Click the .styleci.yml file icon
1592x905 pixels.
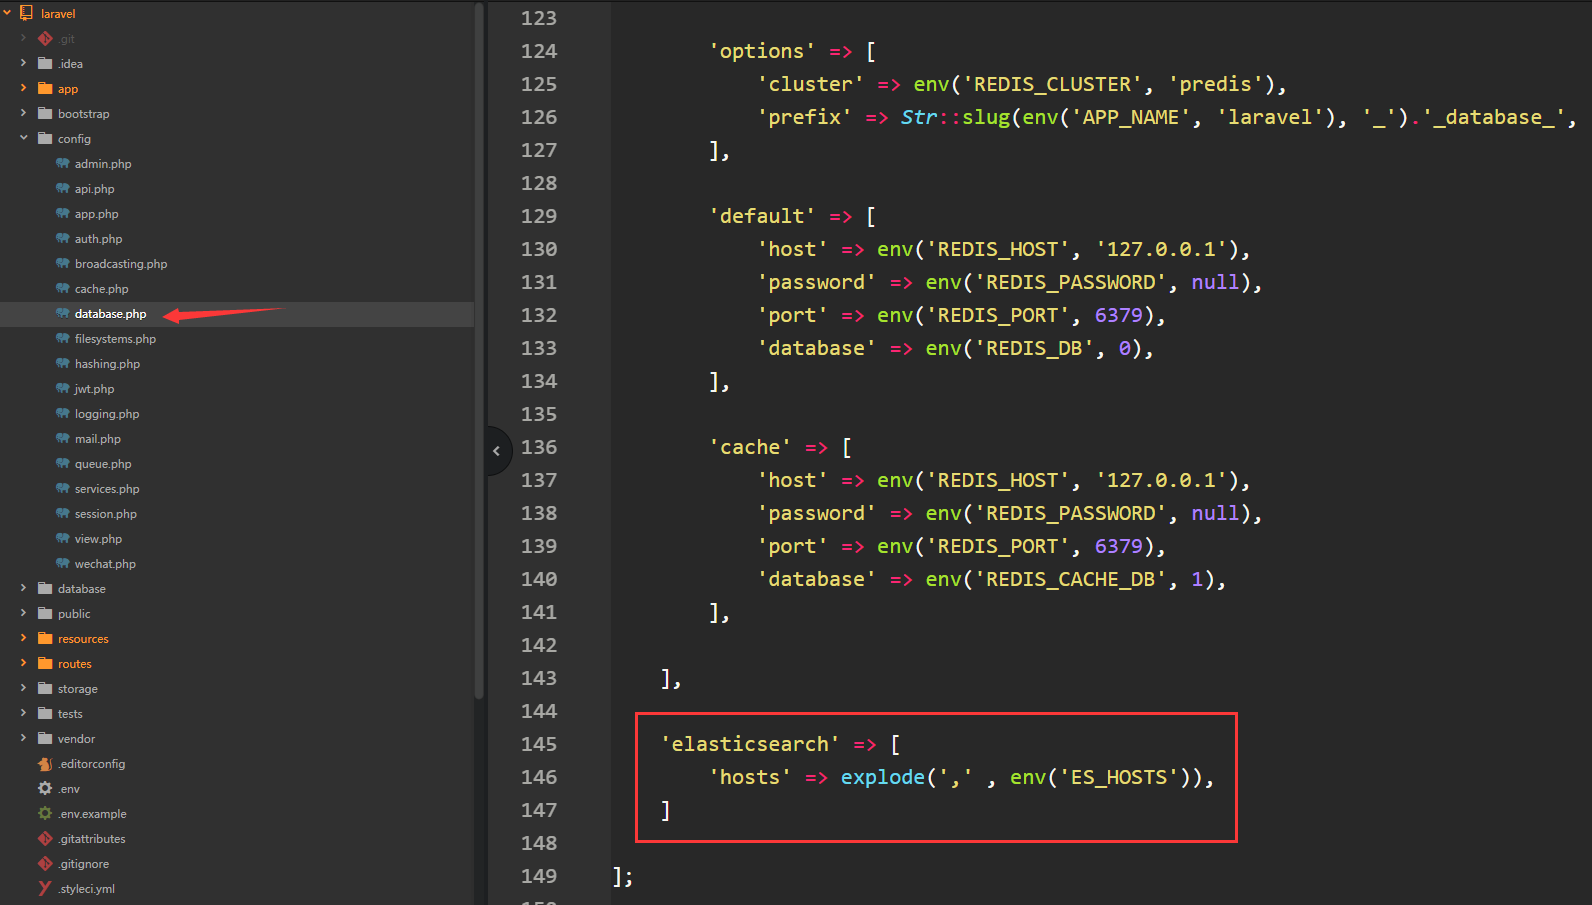tap(45, 888)
